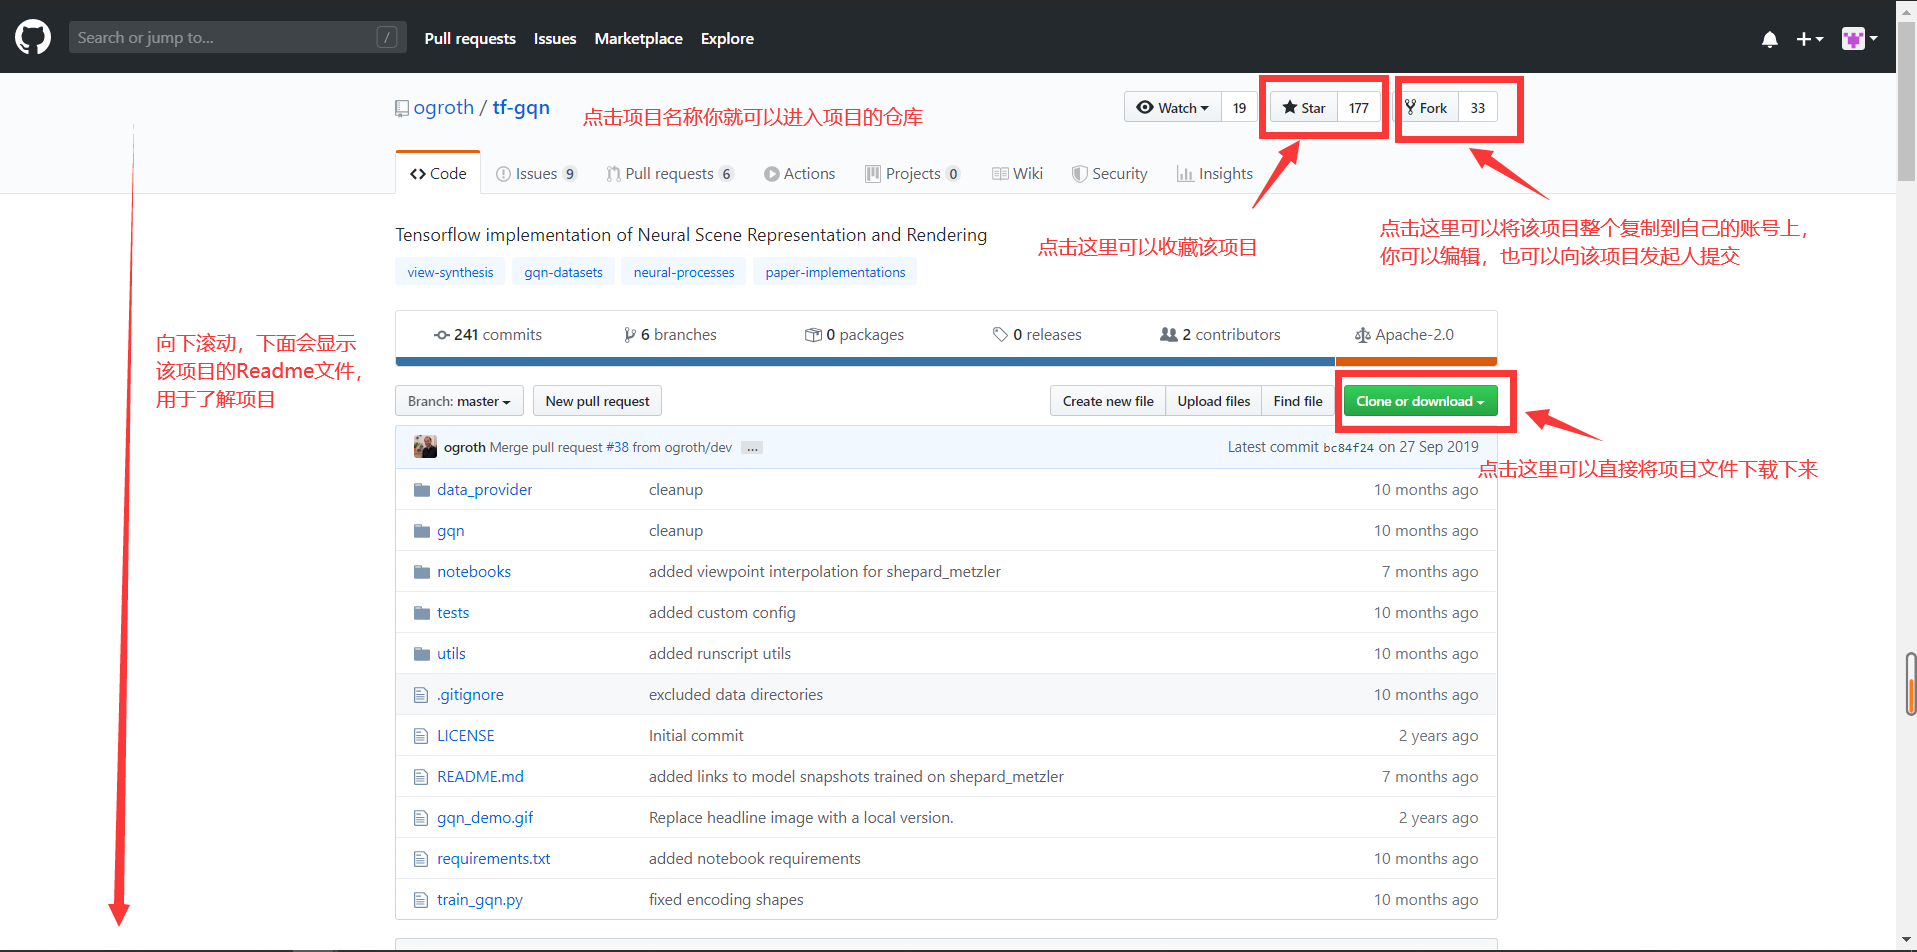Star the repository
Image resolution: width=1917 pixels, height=952 pixels.
point(1304,107)
